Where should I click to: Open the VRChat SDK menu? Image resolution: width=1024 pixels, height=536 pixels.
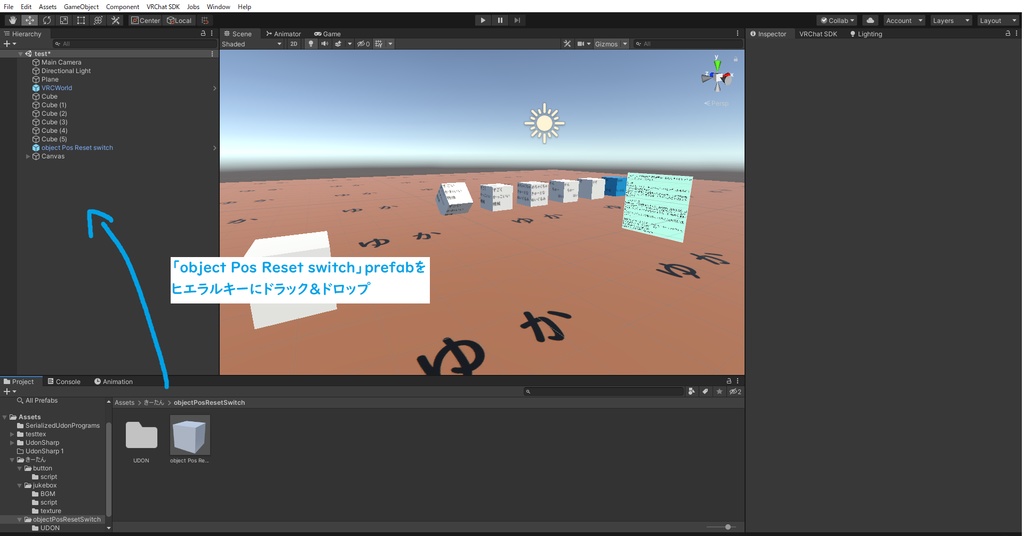pos(163,7)
